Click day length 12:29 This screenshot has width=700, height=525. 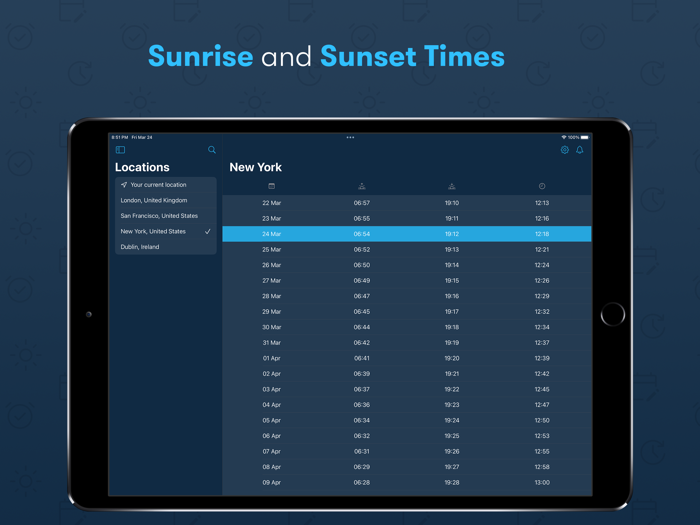pyautogui.click(x=542, y=296)
